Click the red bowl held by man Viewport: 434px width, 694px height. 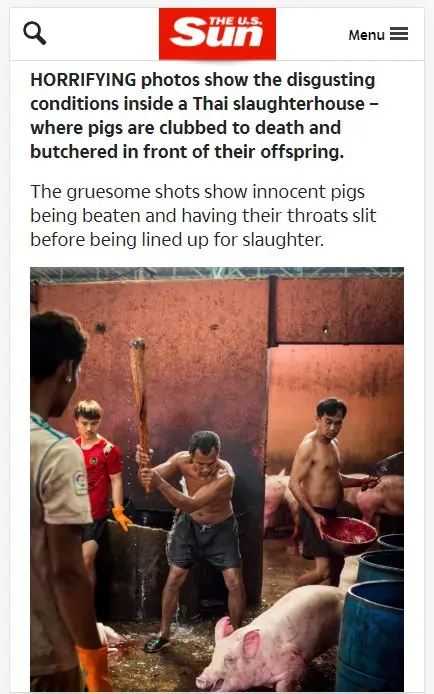coord(350,534)
